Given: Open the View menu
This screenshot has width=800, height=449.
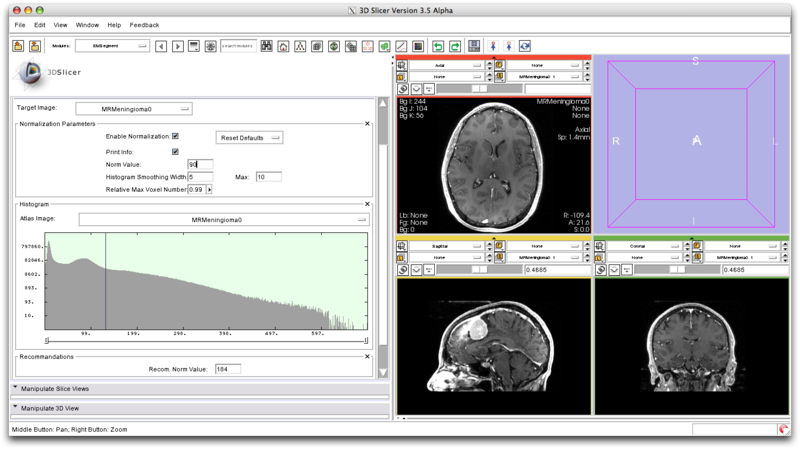Looking at the screenshot, I should click(60, 25).
